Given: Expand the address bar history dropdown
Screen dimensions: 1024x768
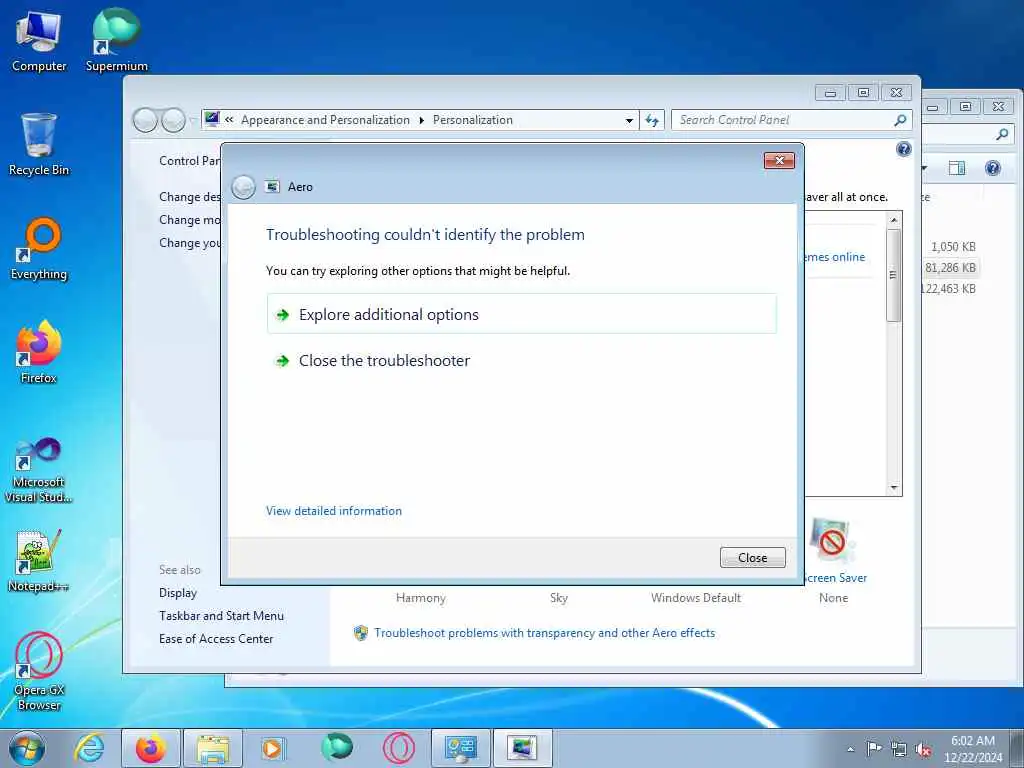Looking at the screenshot, I should [629, 120].
